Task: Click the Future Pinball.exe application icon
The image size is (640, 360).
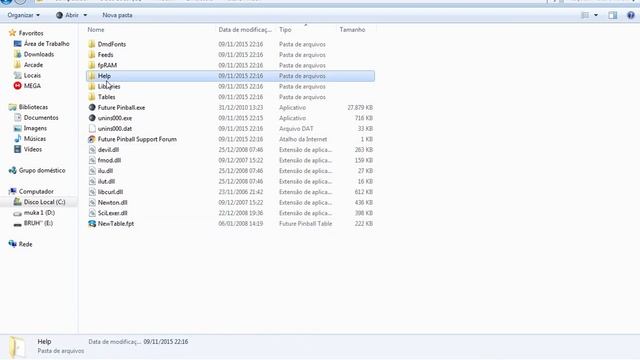Action: (x=92, y=107)
